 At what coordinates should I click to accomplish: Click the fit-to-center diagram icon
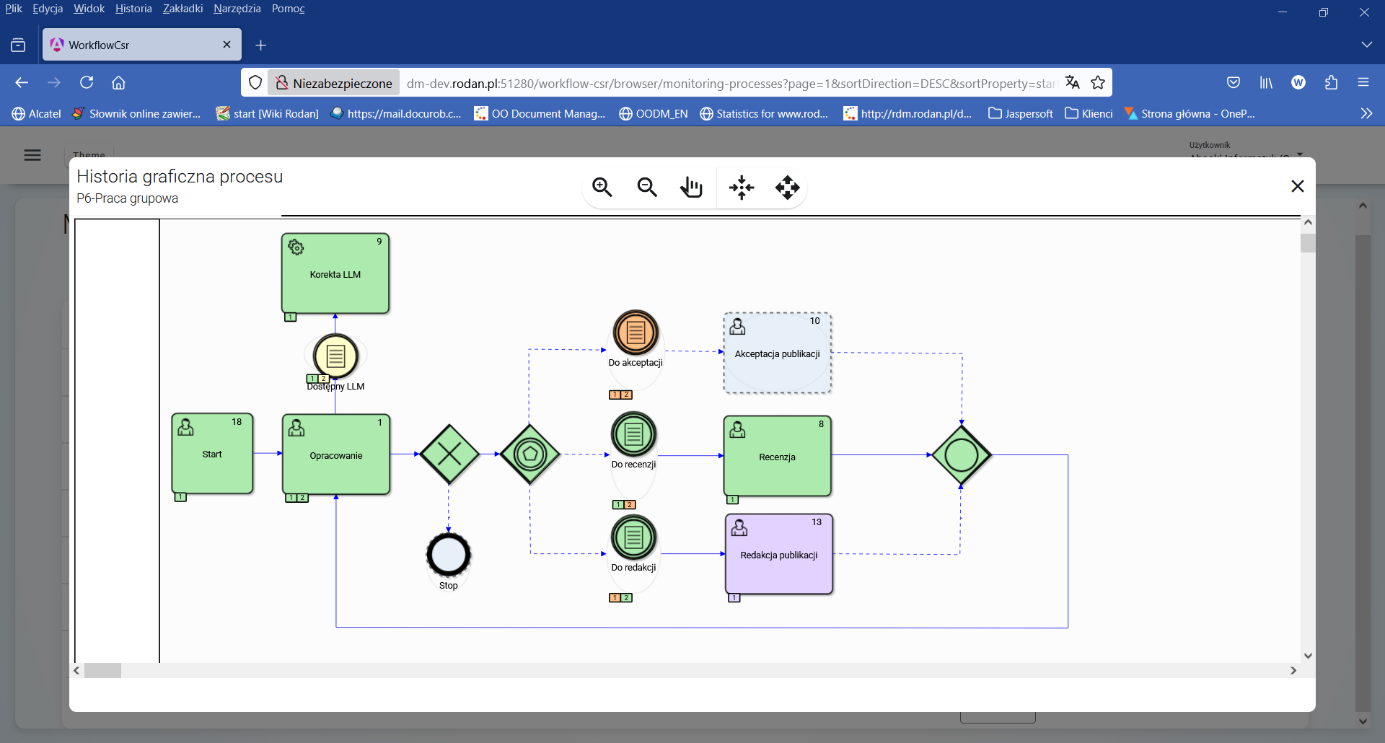pyautogui.click(x=741, y=187)
